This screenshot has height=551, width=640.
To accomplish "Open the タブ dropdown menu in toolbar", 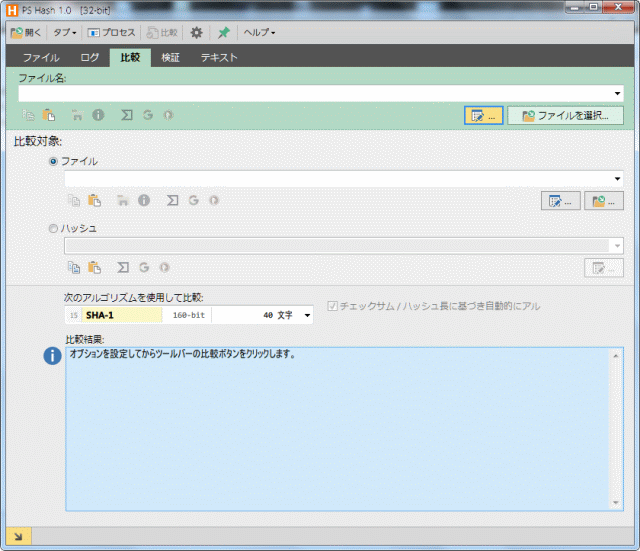I will coord(66,32).
